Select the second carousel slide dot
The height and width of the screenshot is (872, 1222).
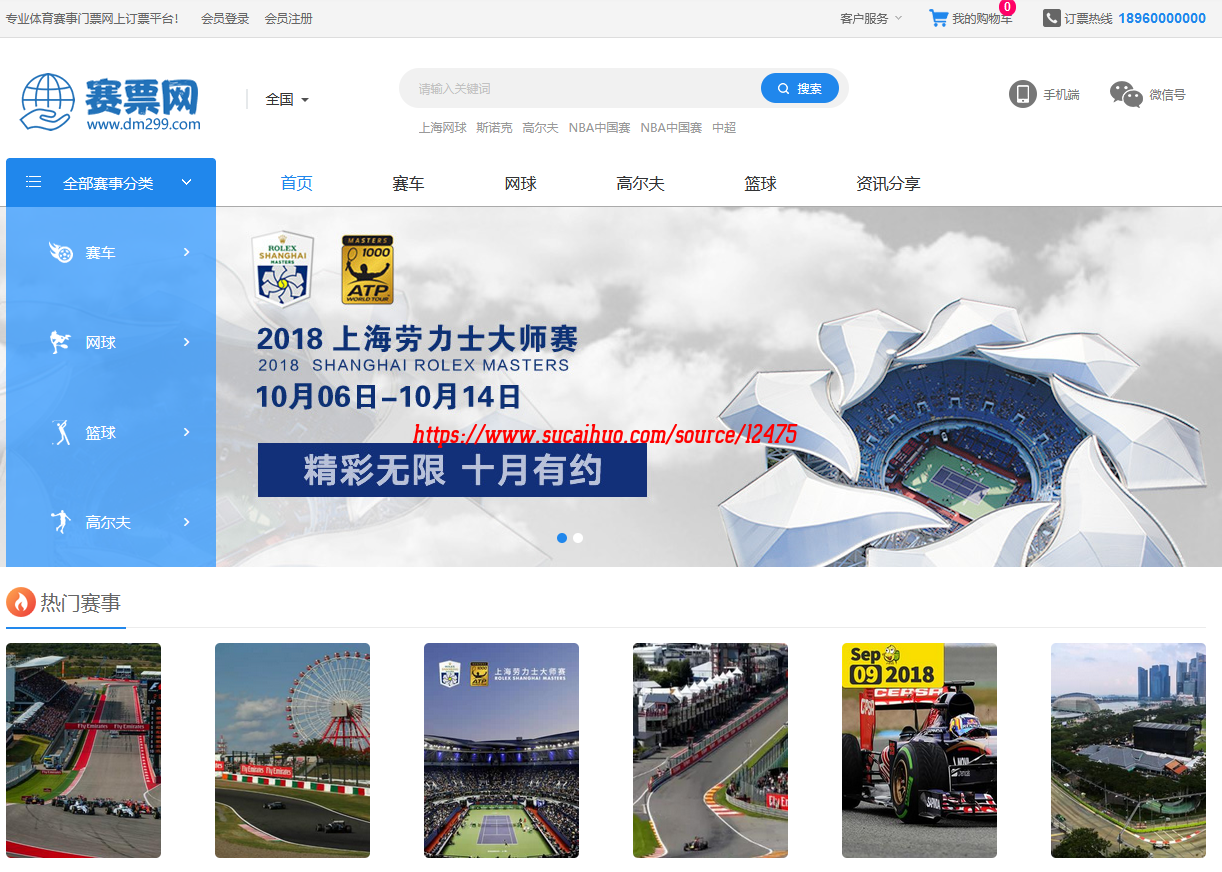[578, 538]
